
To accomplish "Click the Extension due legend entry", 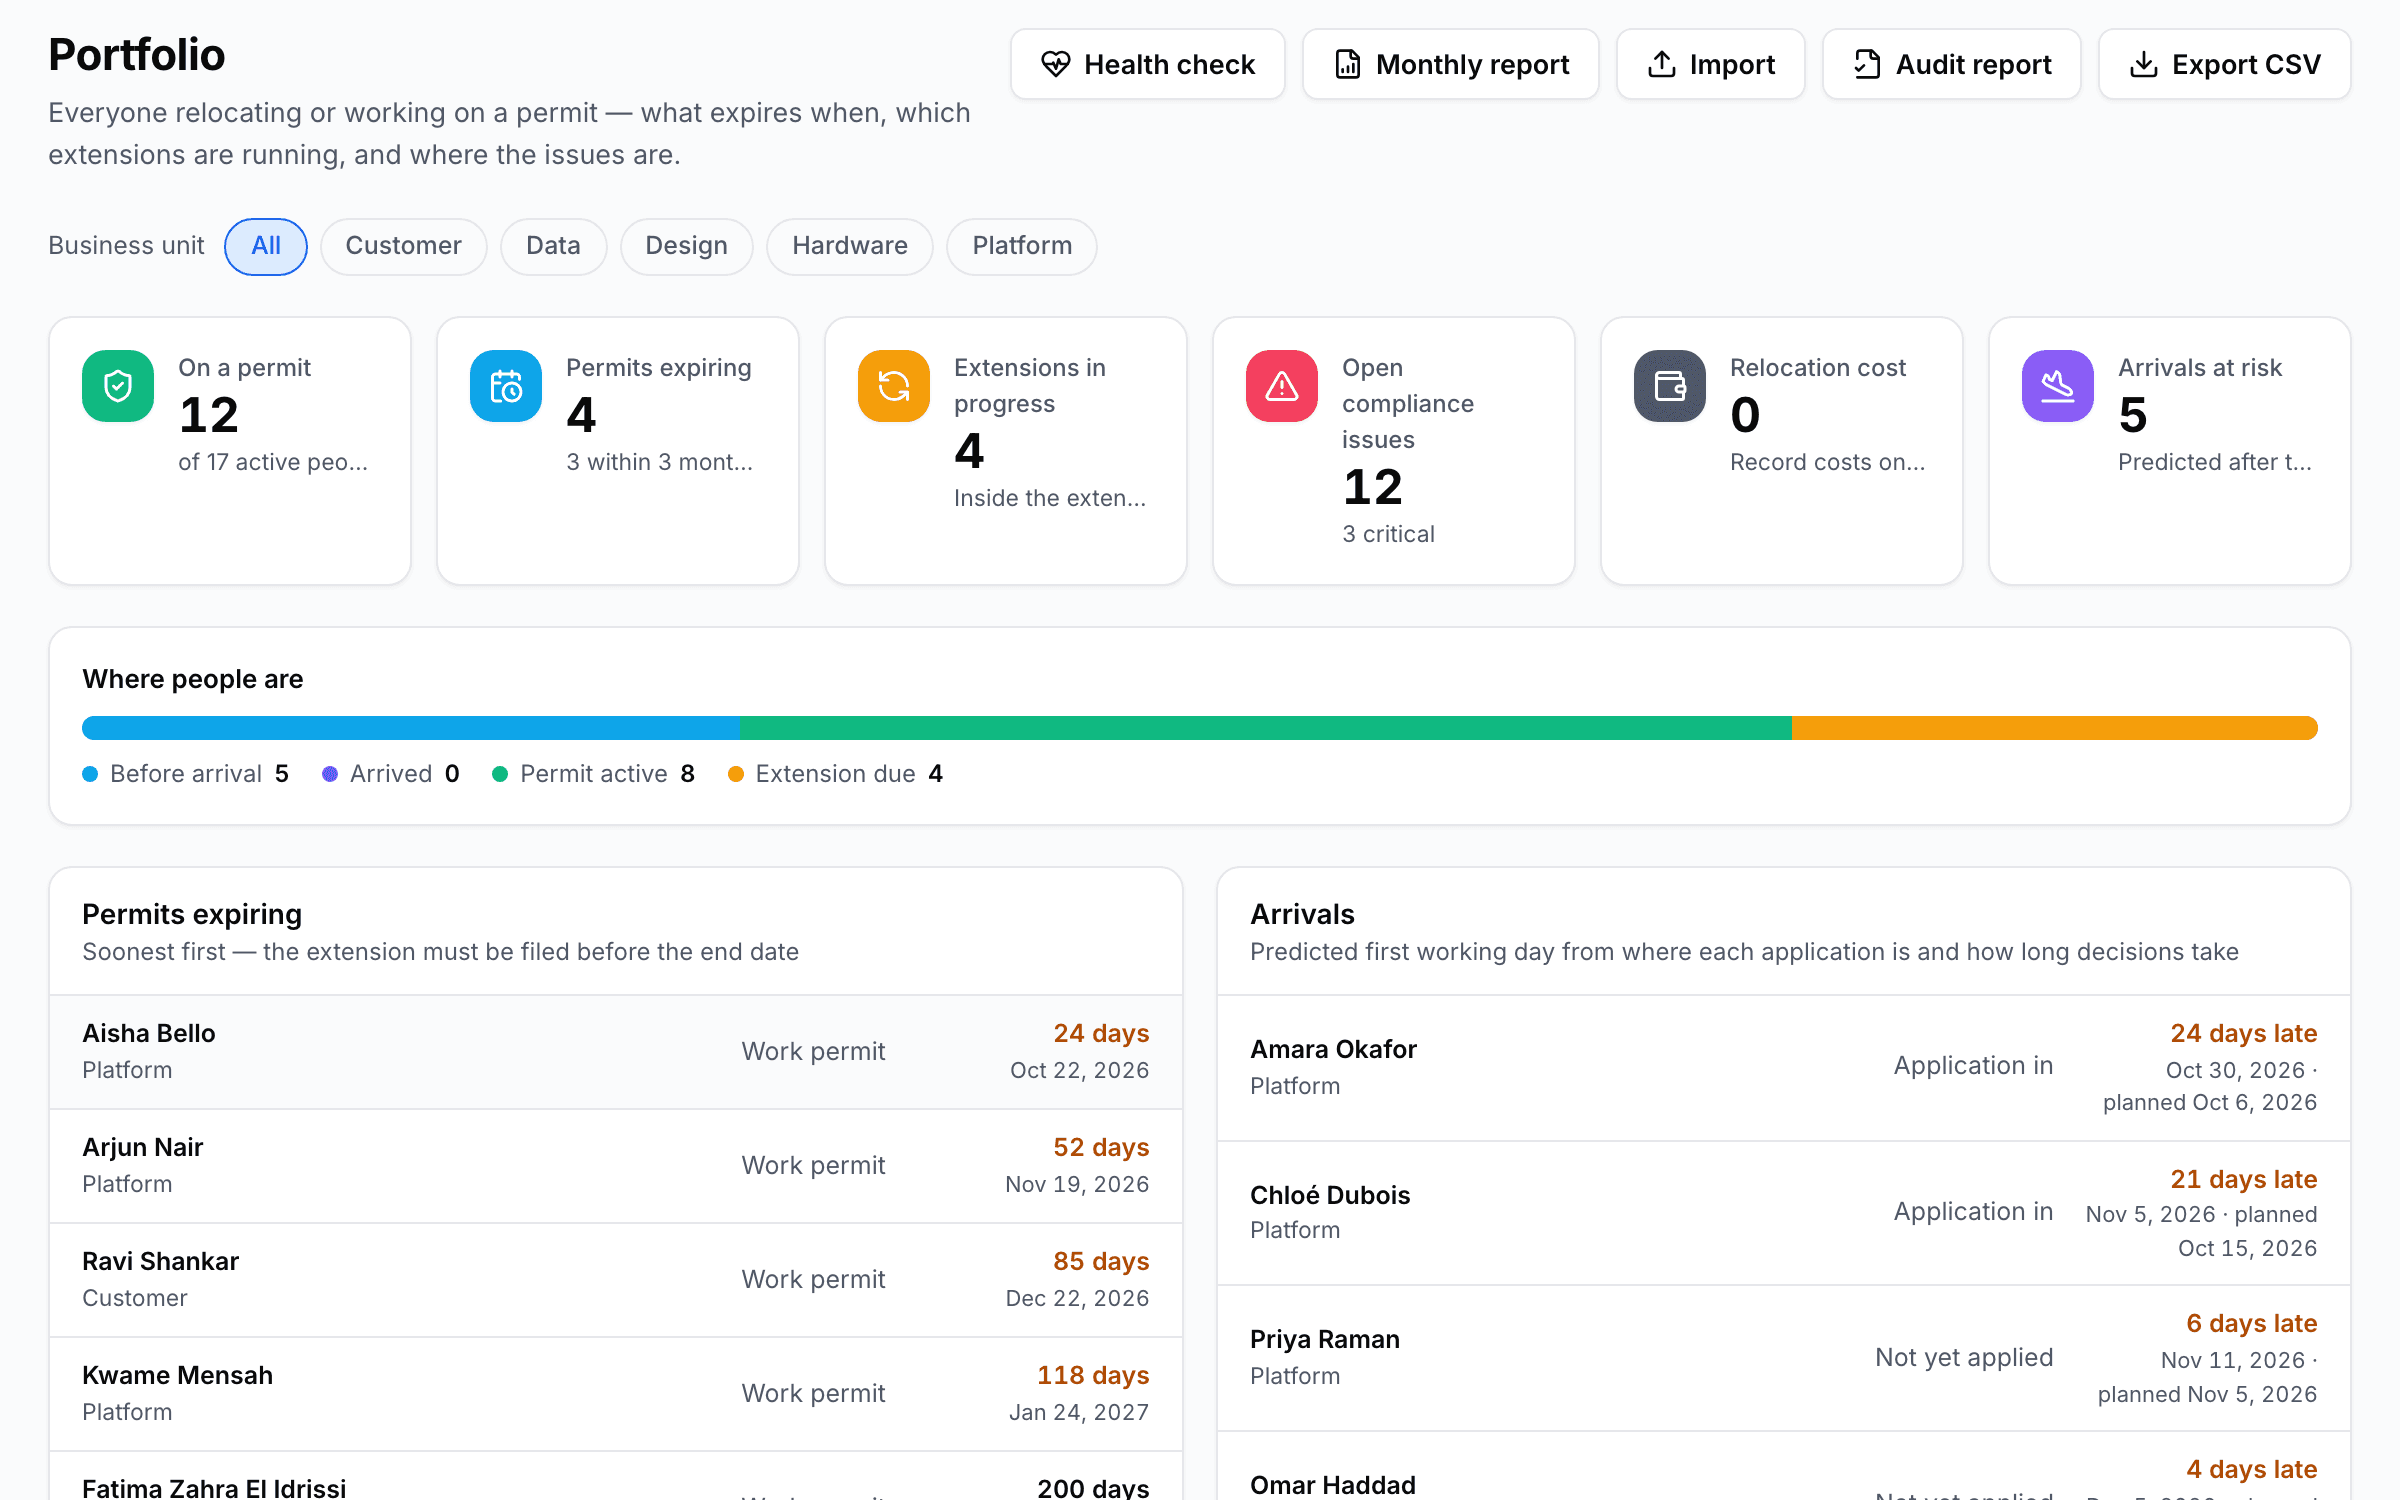I will 835,774.
